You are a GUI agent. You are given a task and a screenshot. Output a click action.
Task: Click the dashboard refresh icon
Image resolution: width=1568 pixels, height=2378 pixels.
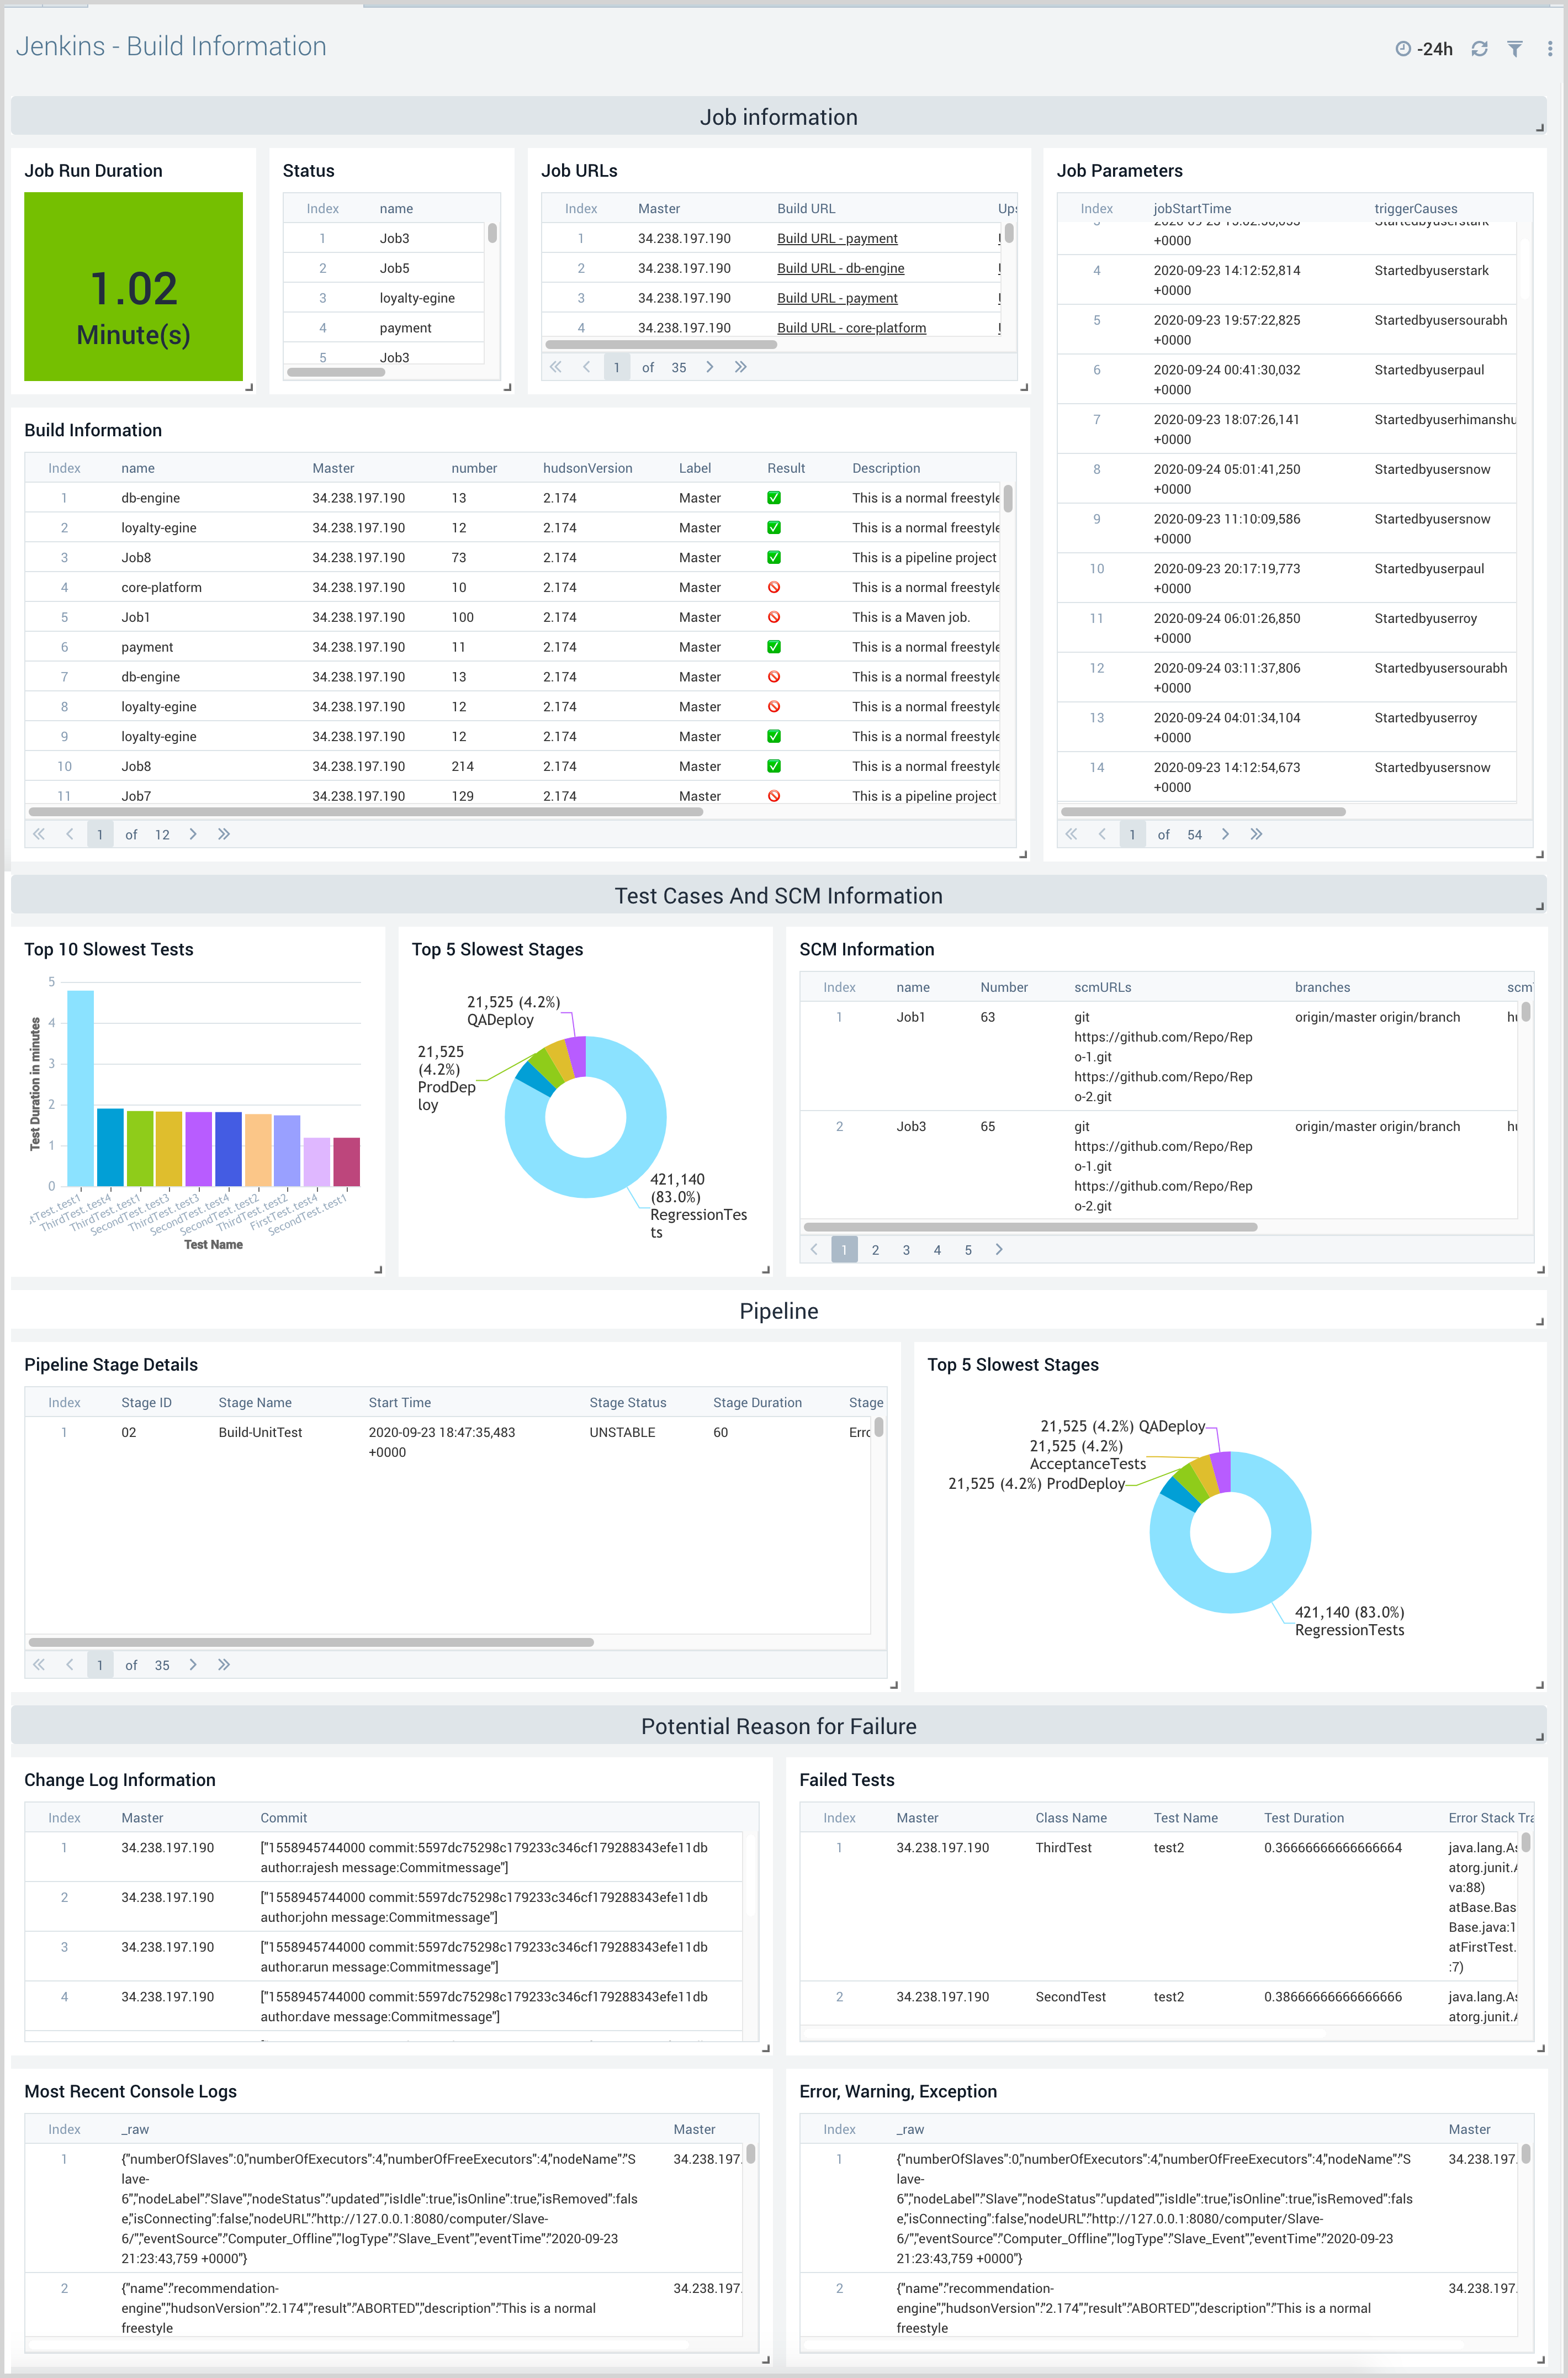1479,49
